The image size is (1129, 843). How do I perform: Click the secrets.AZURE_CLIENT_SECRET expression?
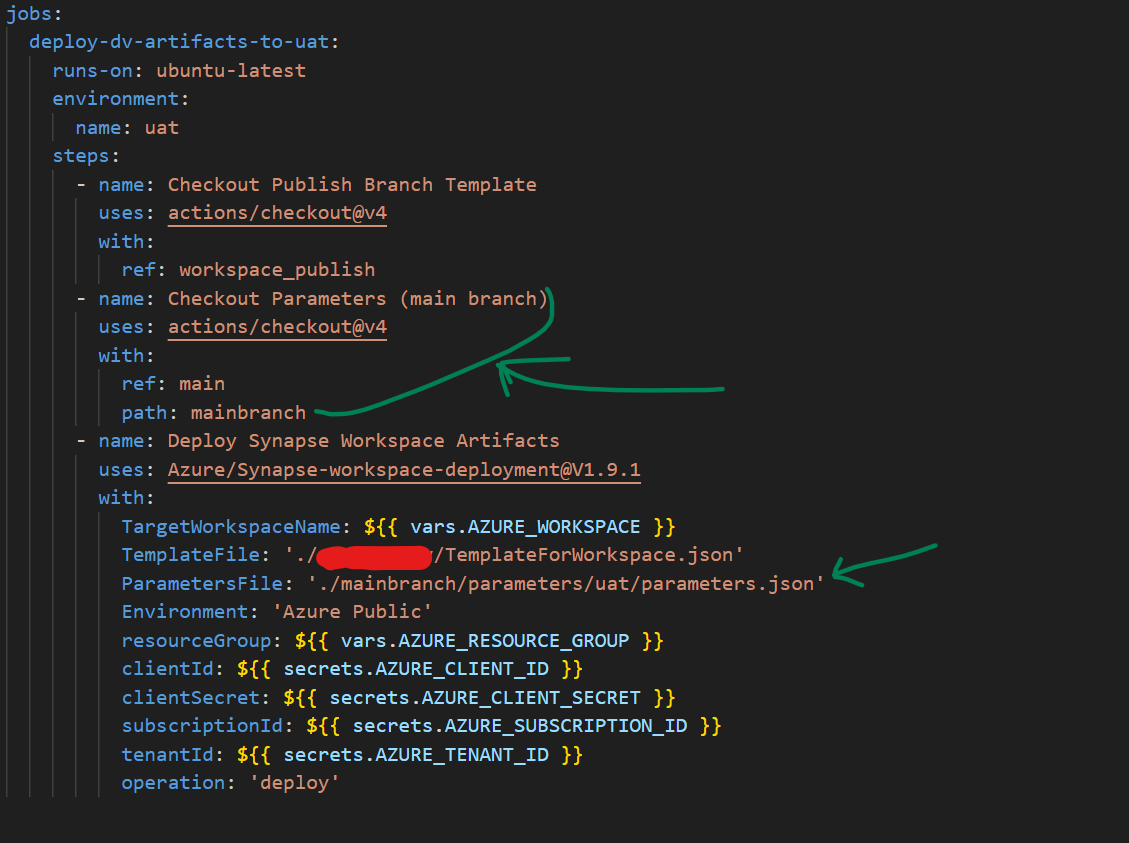coord(479,698)
